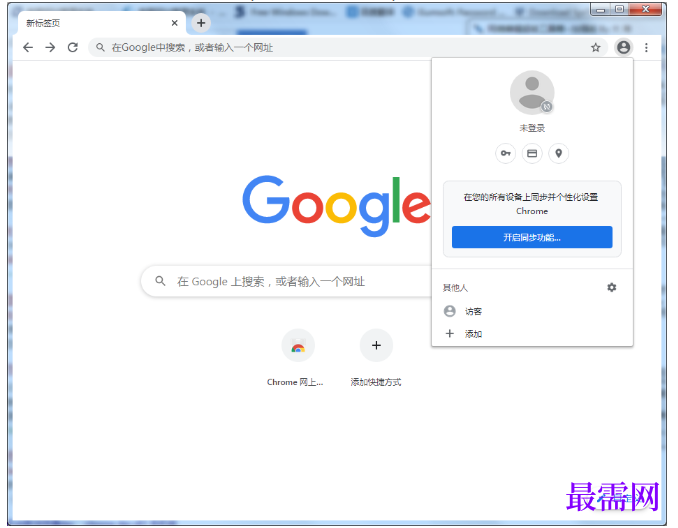Click the profile avatar in the toolbar
This screenshot has height=528, width=678.
click(623, 47)
